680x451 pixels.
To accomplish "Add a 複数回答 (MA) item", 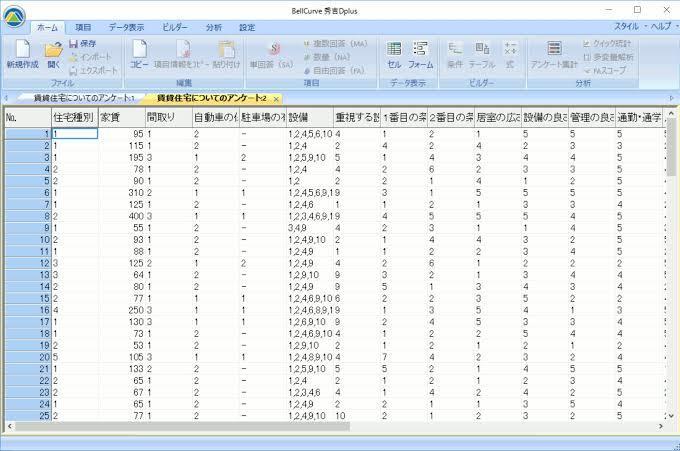I will [335, 43].
